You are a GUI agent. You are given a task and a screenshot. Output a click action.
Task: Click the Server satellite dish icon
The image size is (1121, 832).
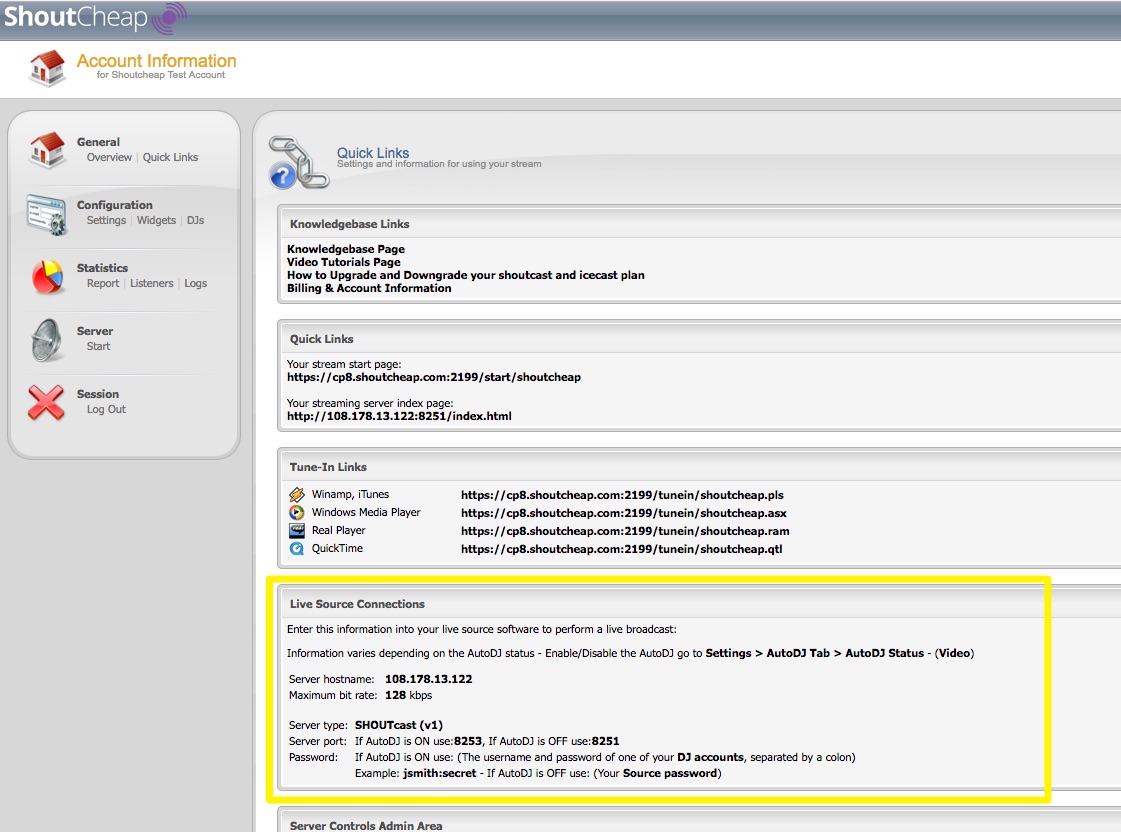(47, 340)
